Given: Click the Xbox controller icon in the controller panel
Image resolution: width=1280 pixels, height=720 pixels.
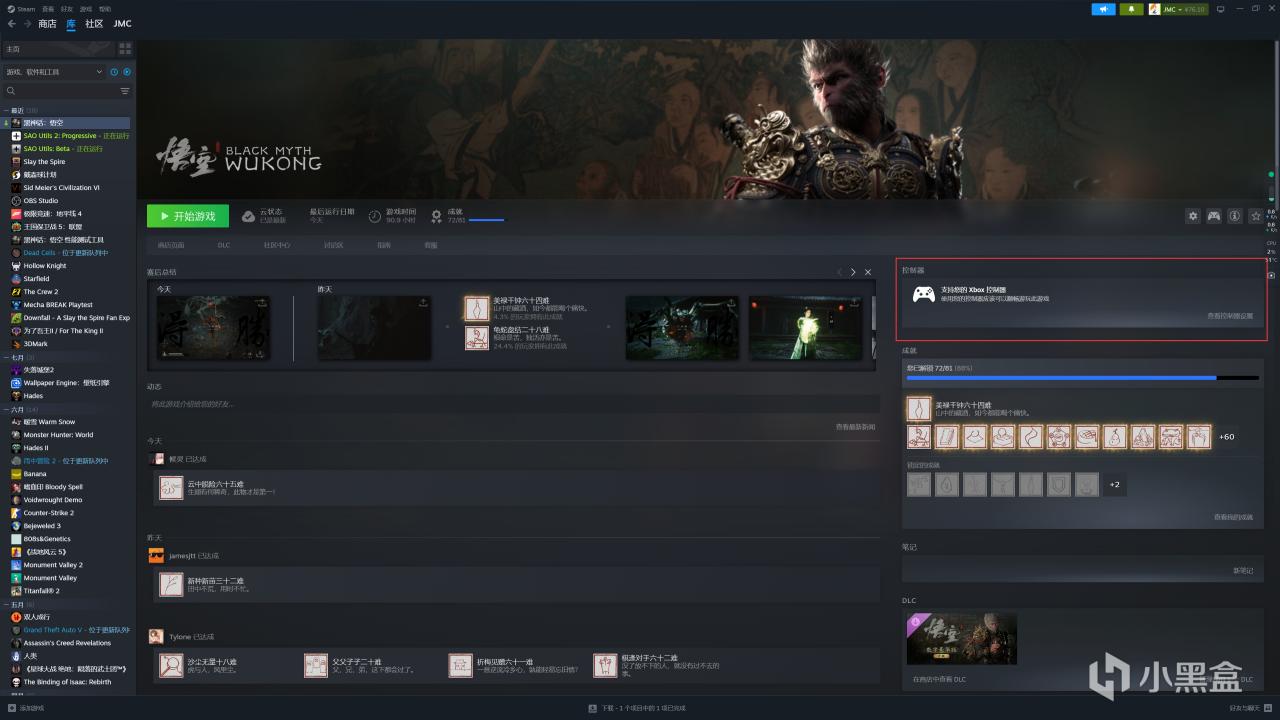Looking at the screenshot, I should point(923,294).
